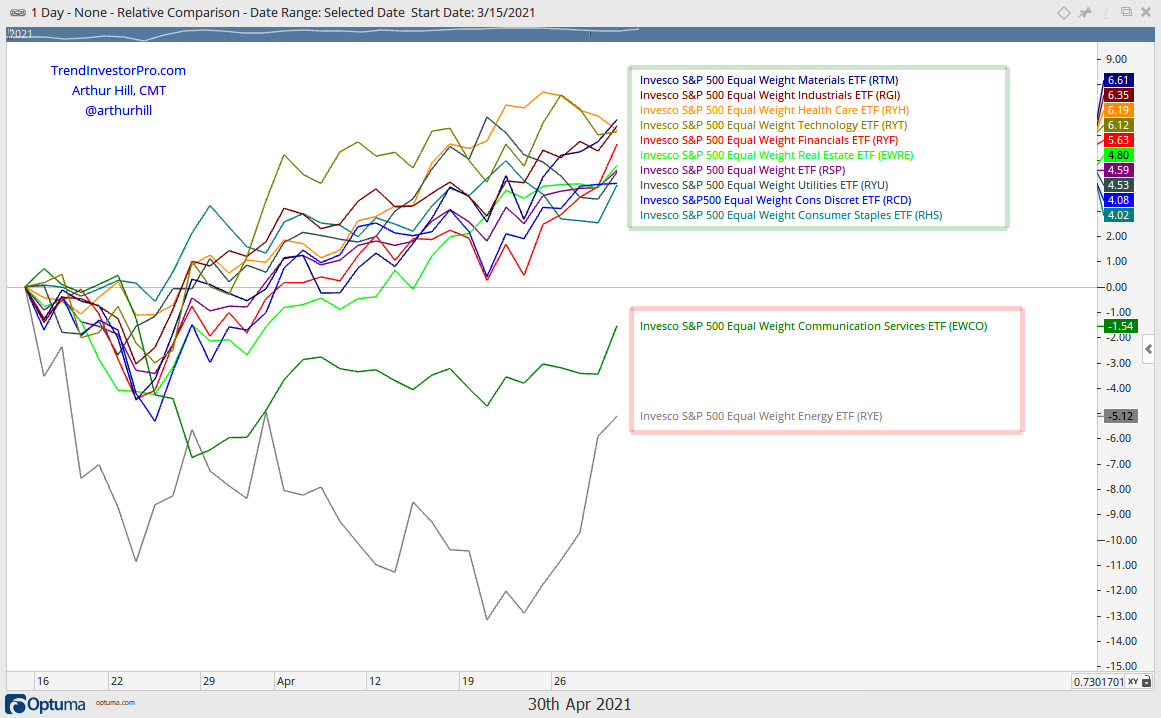Click the 26 date axis label
Screen dimensions: 1161x718
(x=560, y=681)
